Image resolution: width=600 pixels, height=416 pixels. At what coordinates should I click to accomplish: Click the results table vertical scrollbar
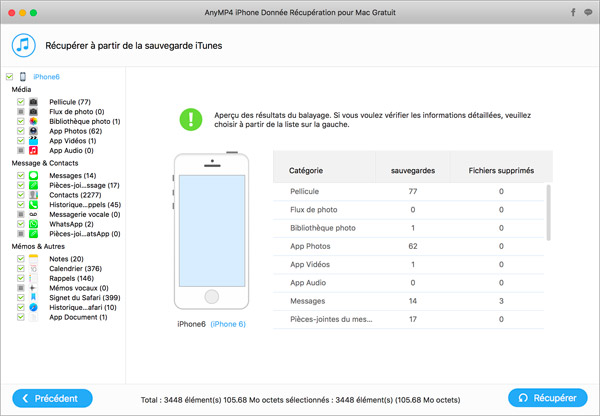click(x=549, y=213)
